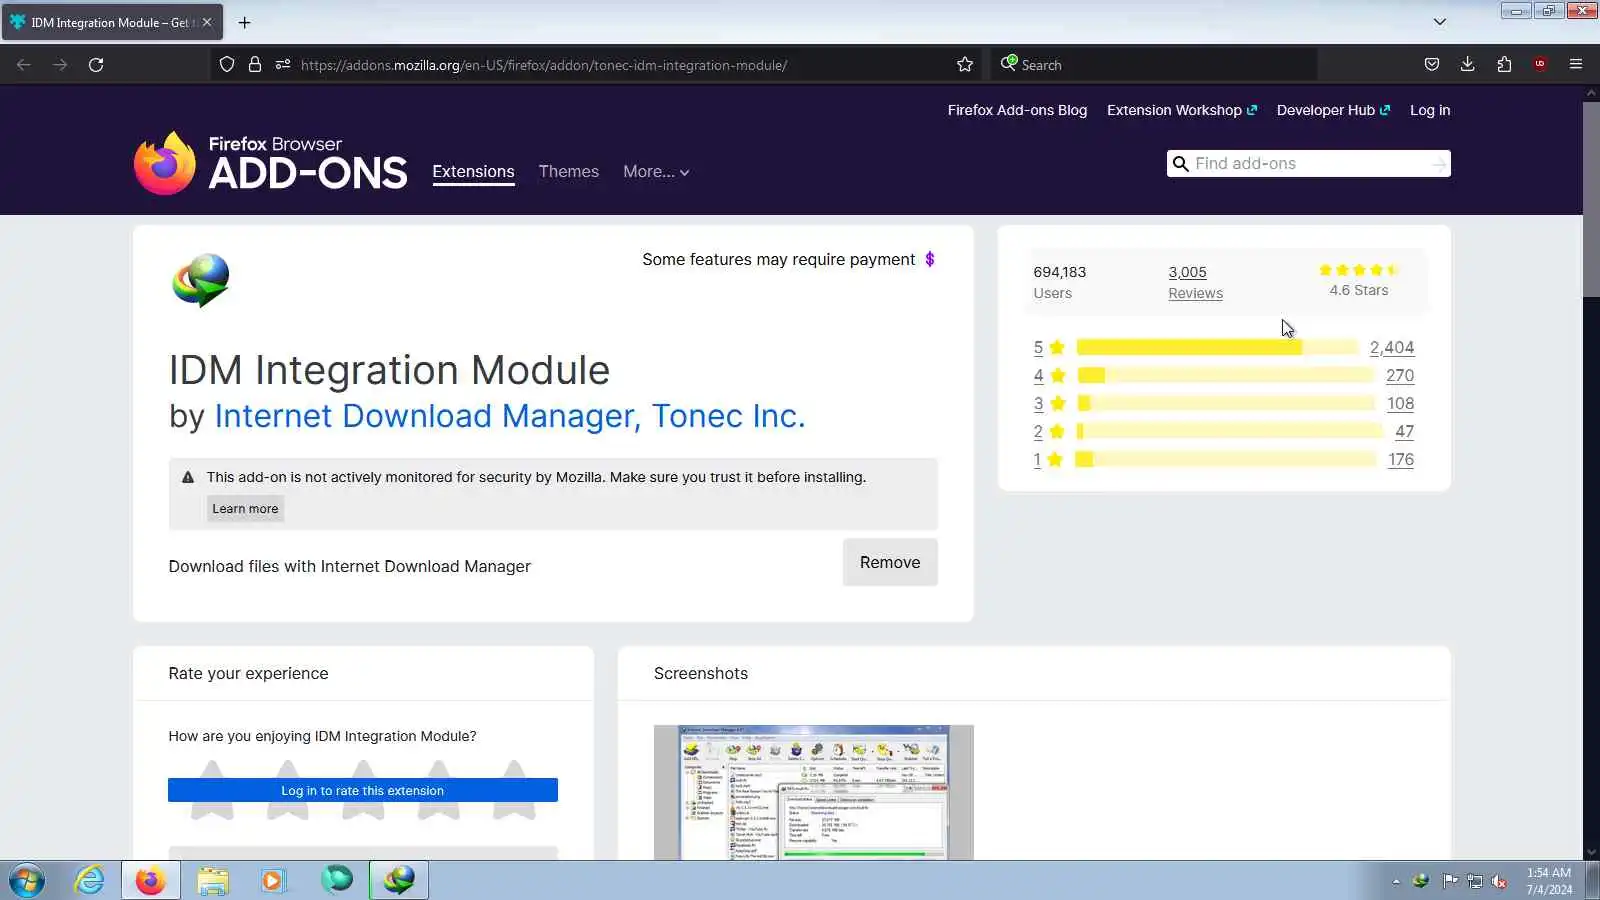The image size is (1600, 900).
Task: Submit add-on search with the arrow icon
Action: [x=1439, y=164]
